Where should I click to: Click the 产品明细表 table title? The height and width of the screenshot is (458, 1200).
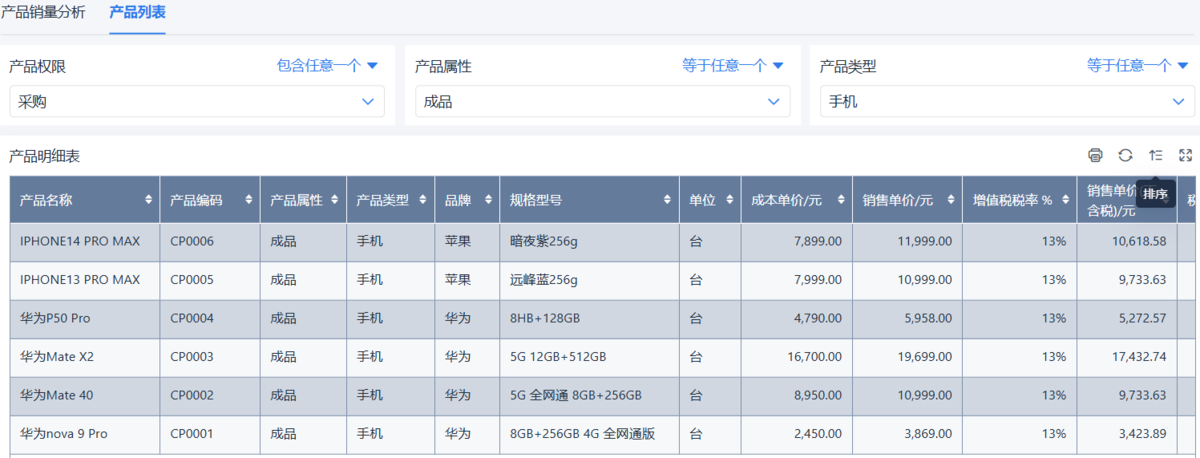pyautogui.click(x=44, y=156)
